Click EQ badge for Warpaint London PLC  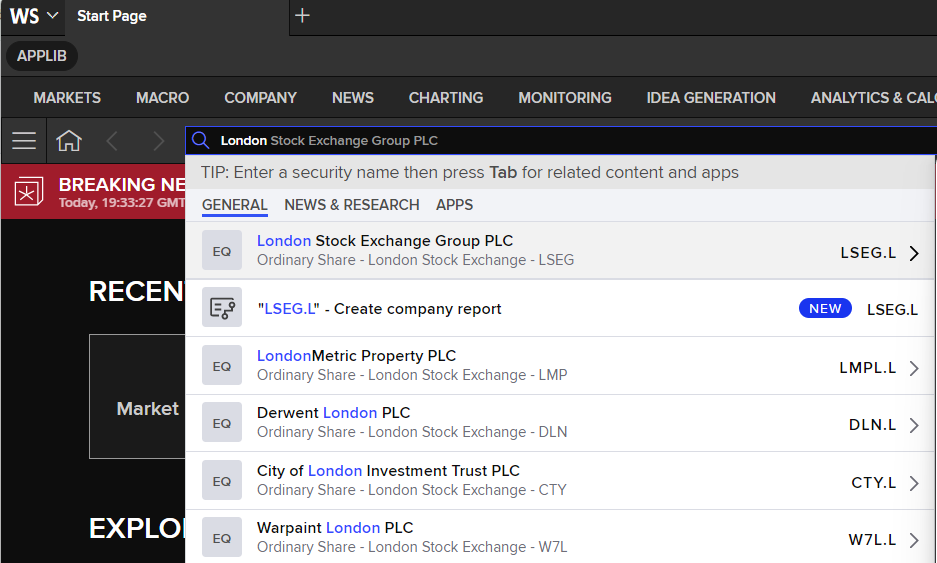(x=222, y=537)
